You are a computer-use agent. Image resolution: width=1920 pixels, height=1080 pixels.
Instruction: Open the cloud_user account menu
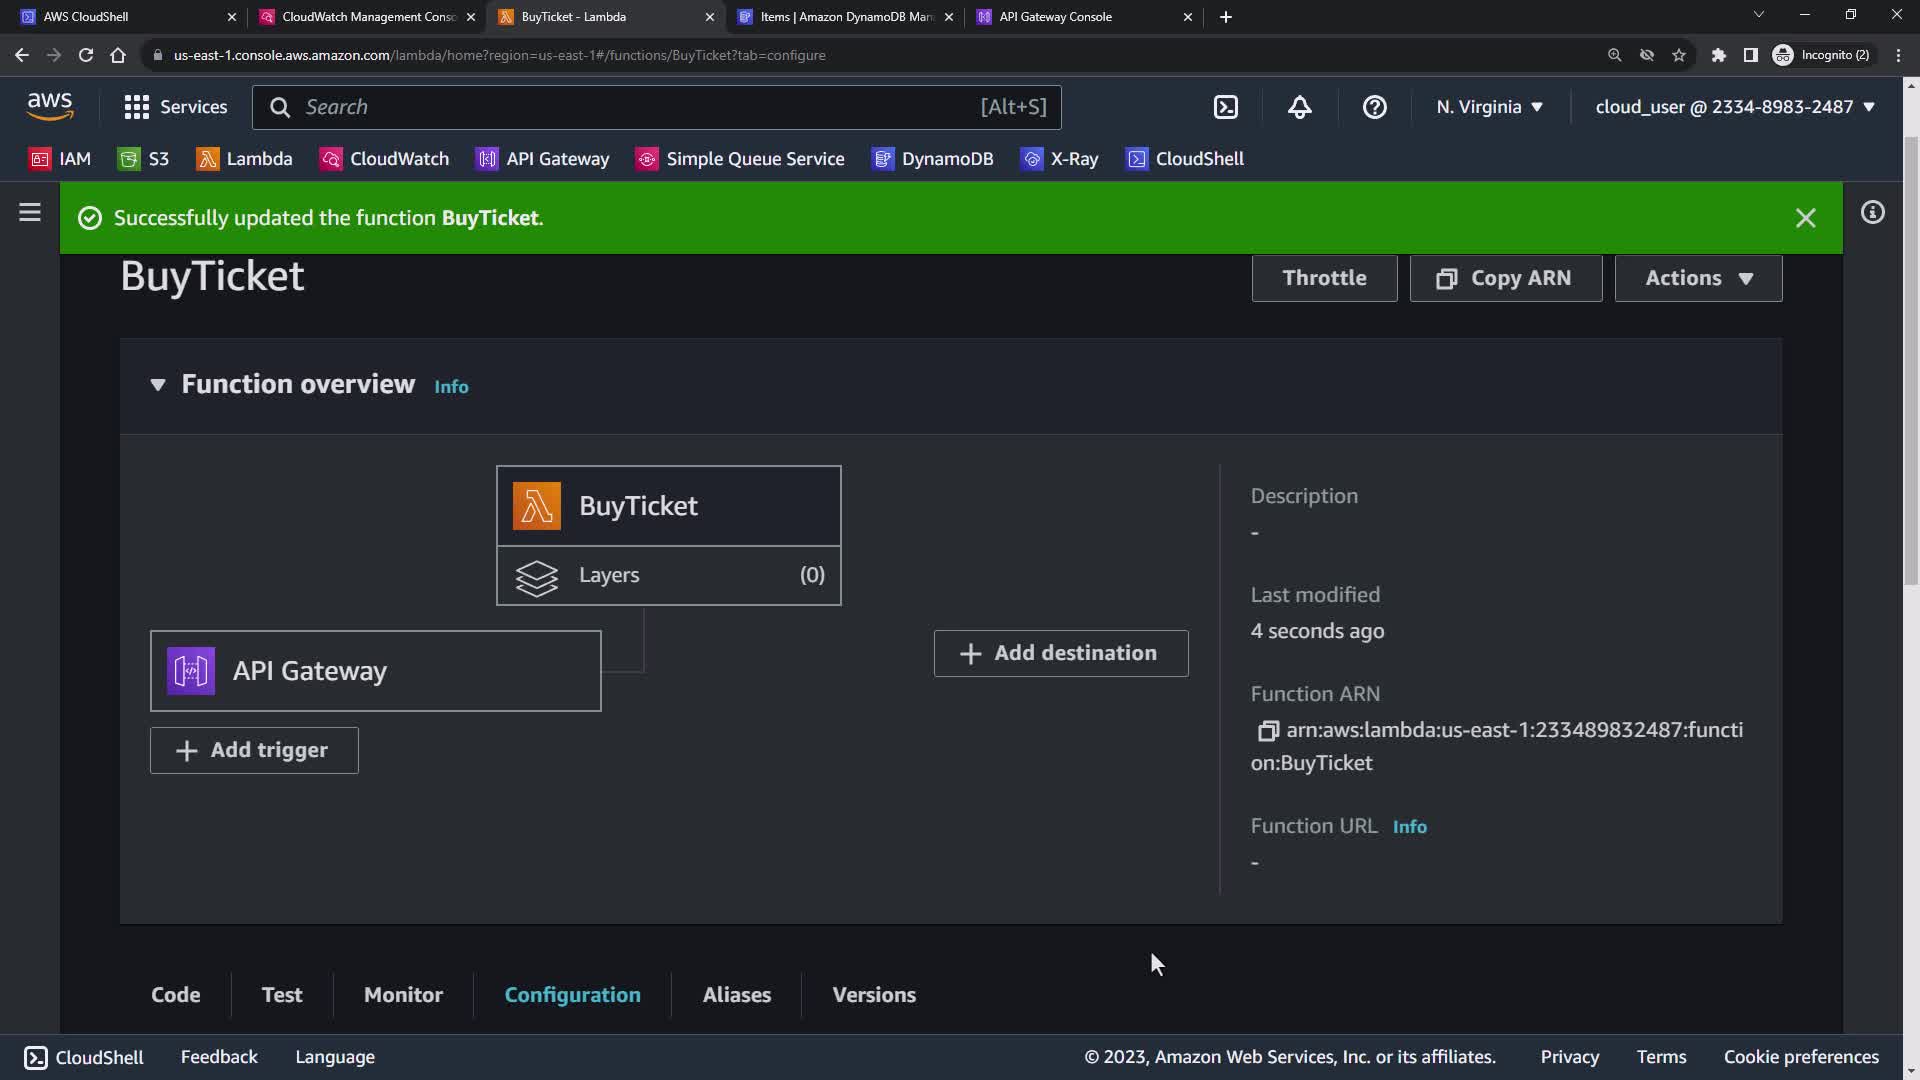pyautogui.click(x=1734, y=107)
